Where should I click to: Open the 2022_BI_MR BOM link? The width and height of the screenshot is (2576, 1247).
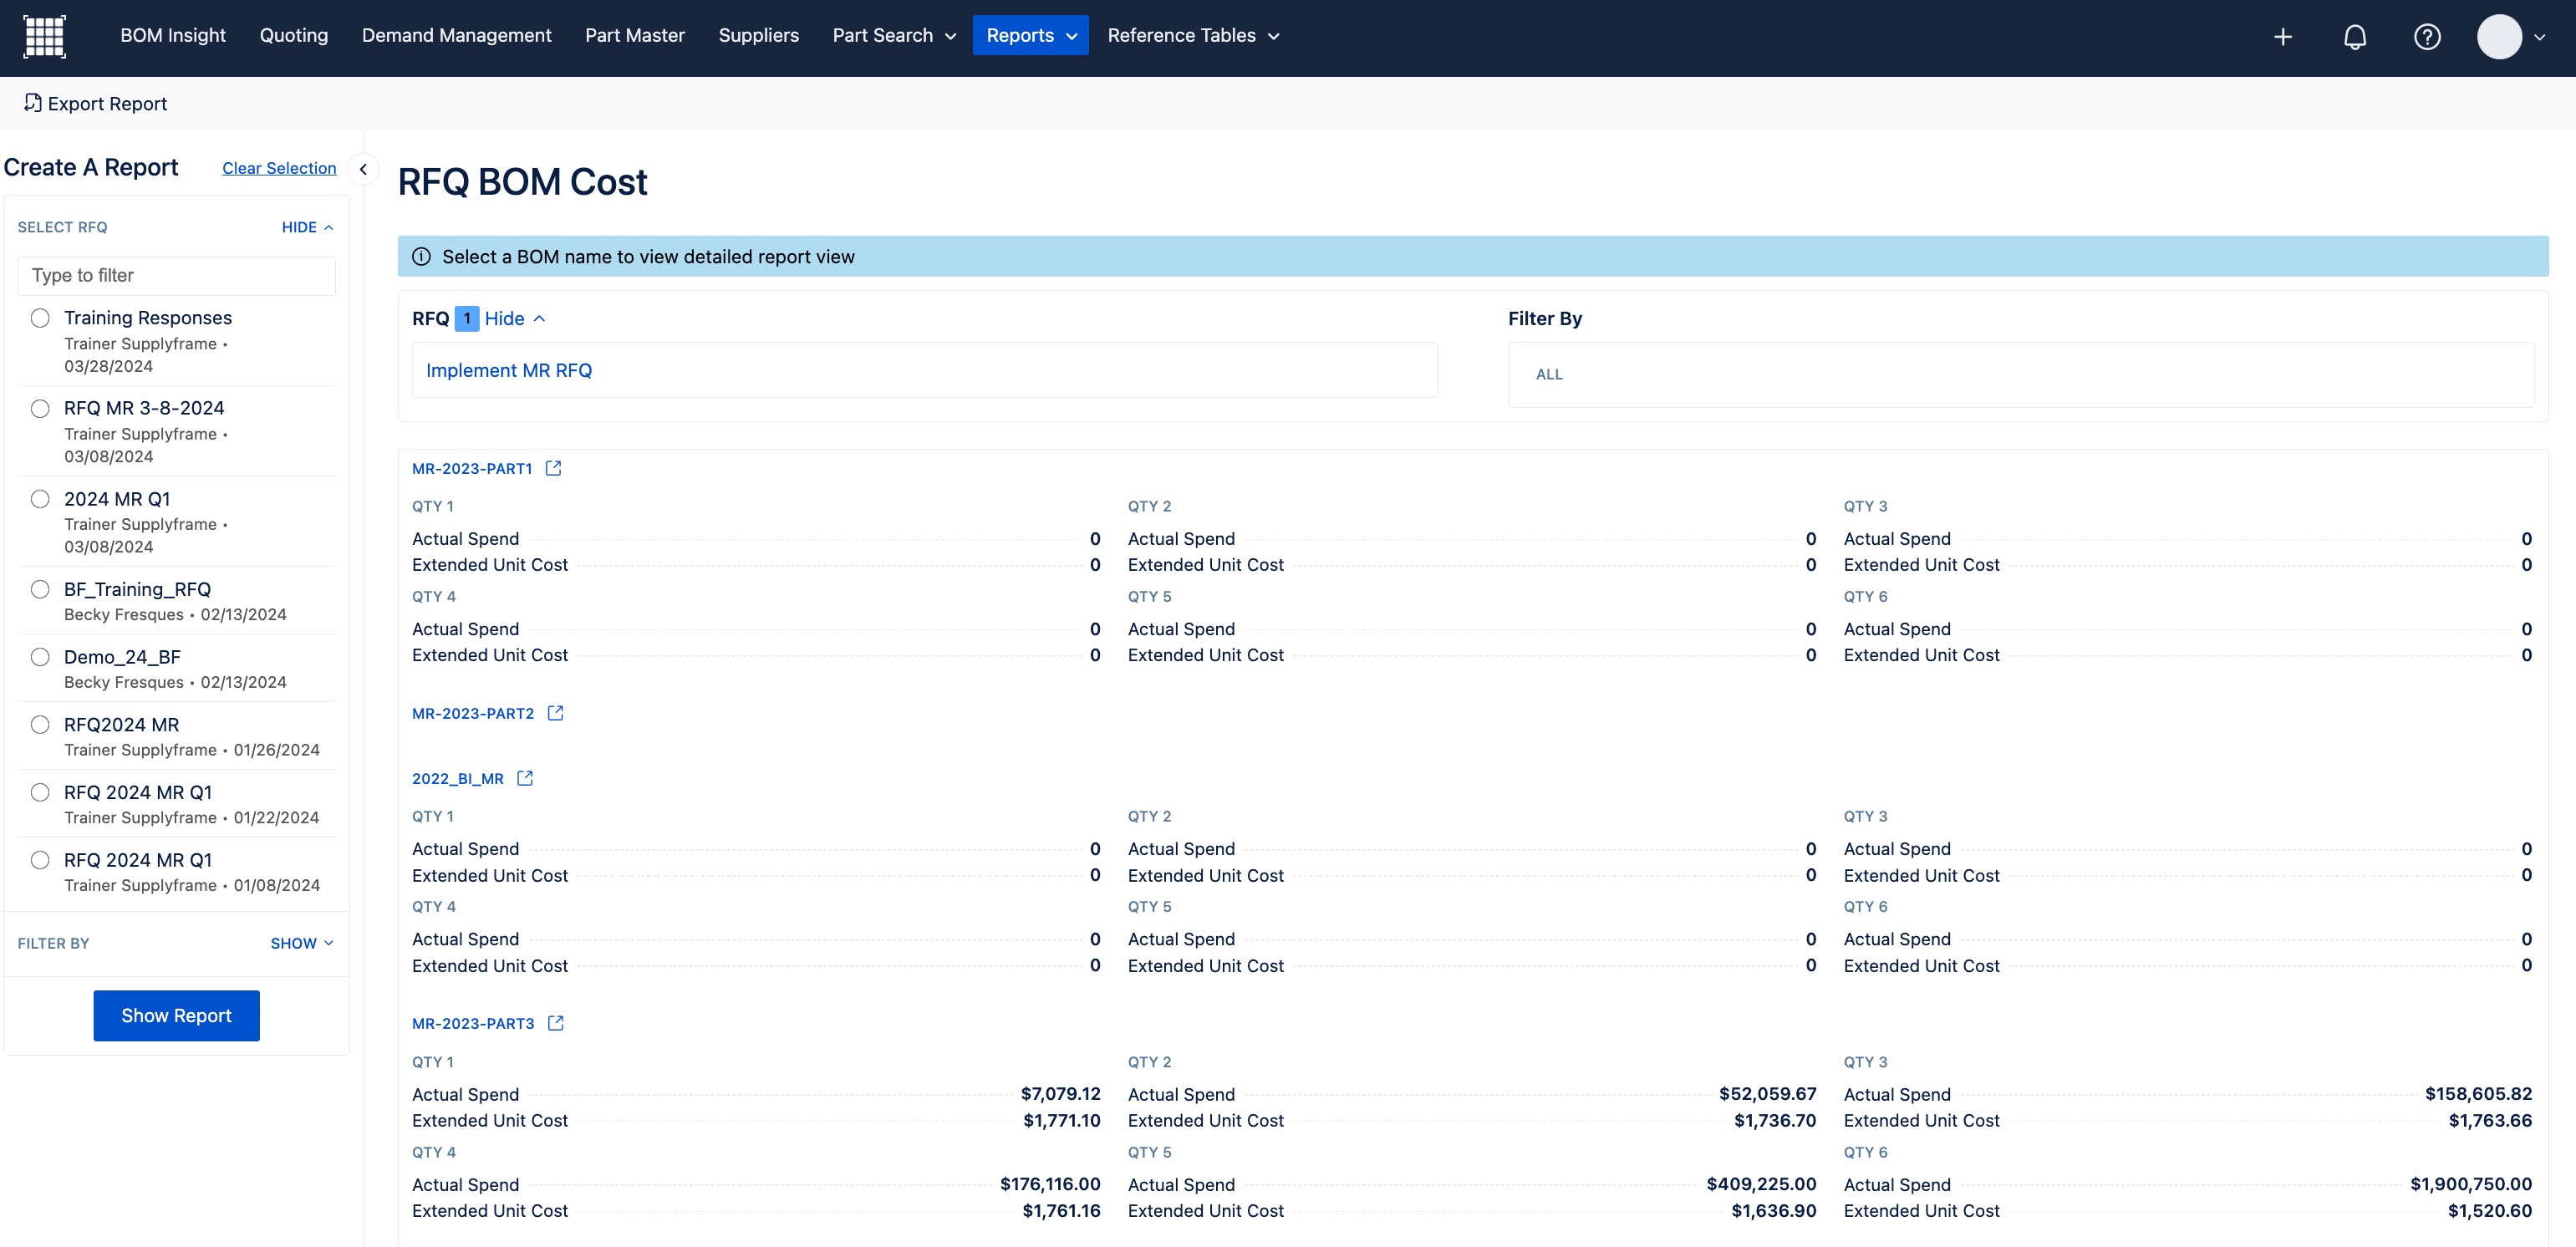click(x=458, y=778)
